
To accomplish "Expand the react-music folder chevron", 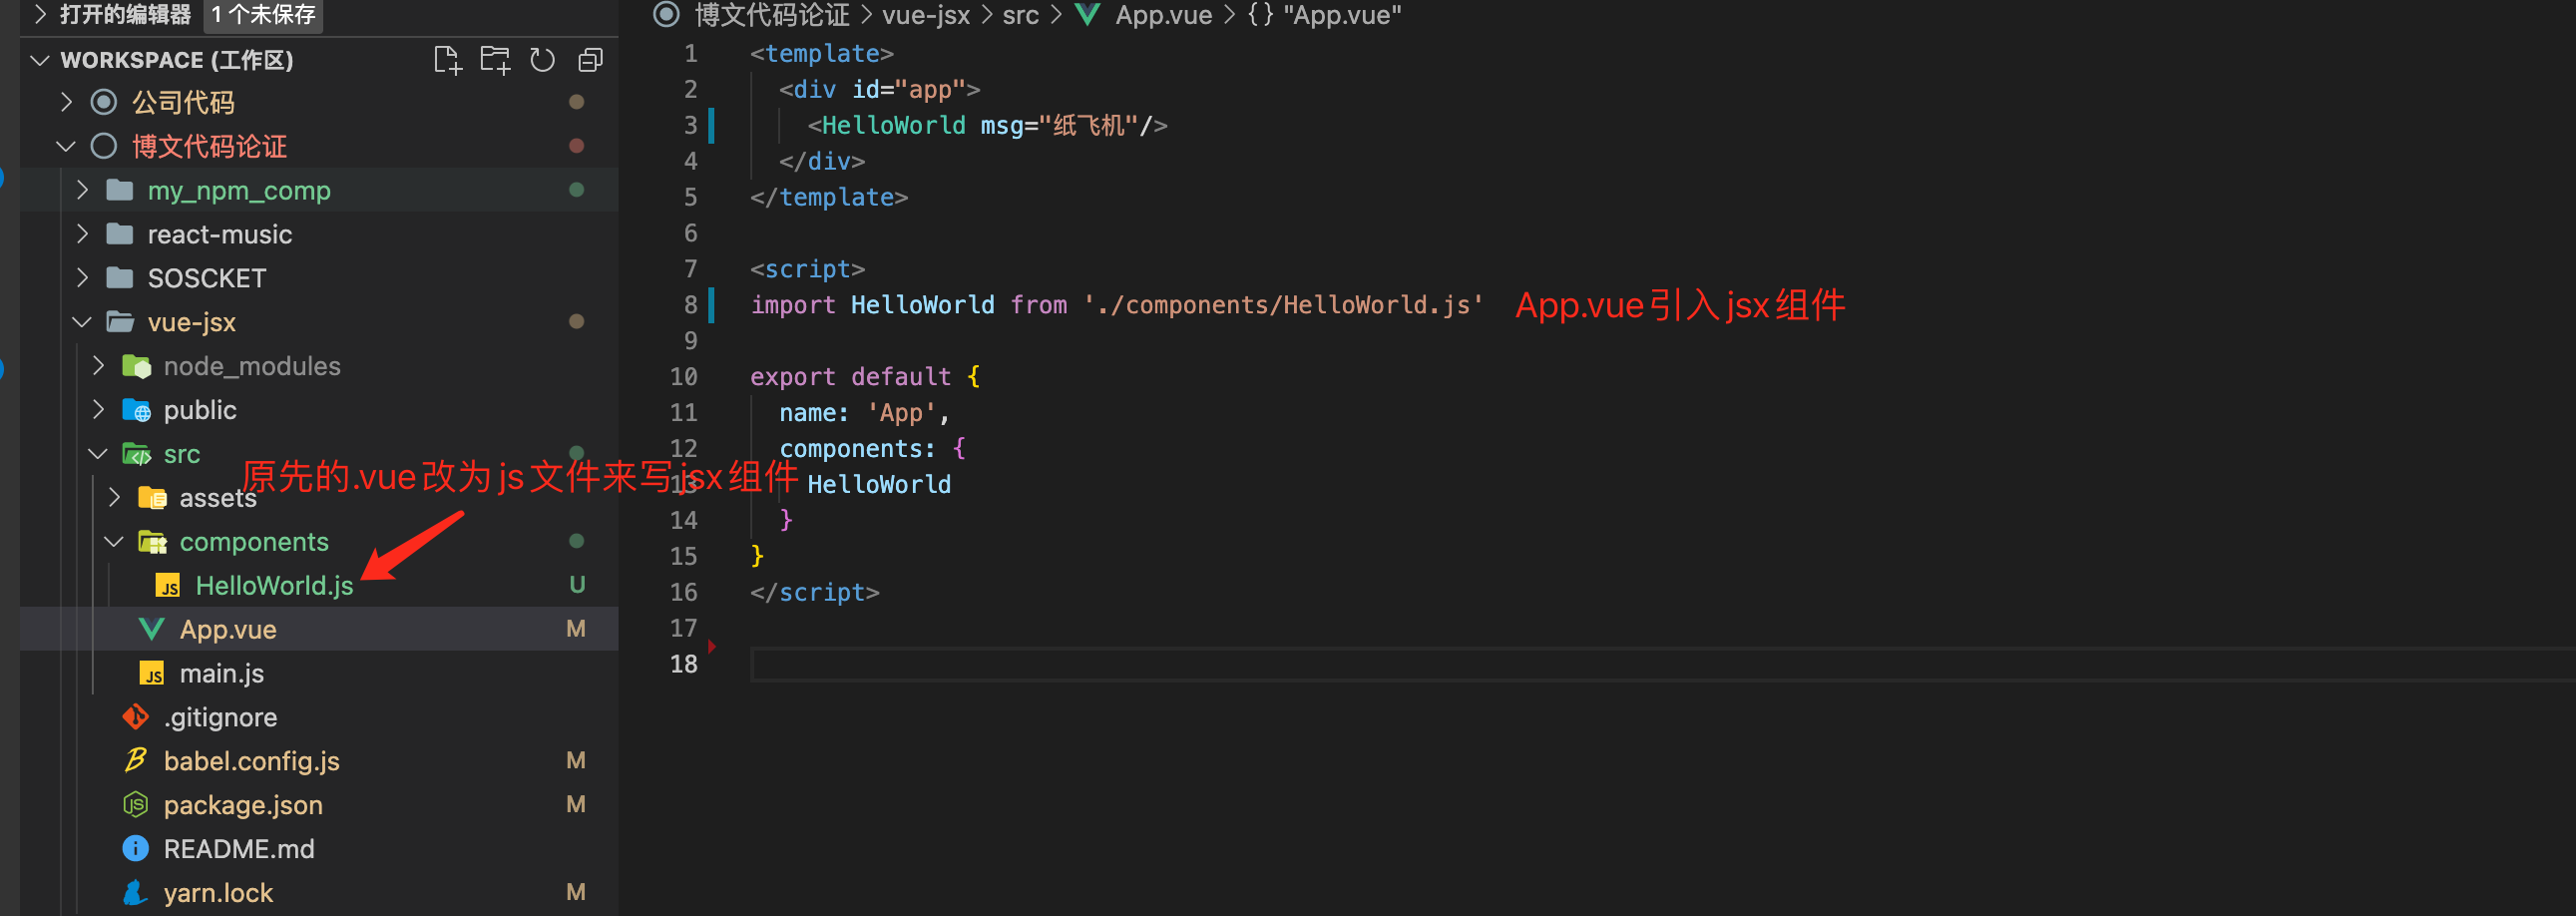I will pos(82,234).
